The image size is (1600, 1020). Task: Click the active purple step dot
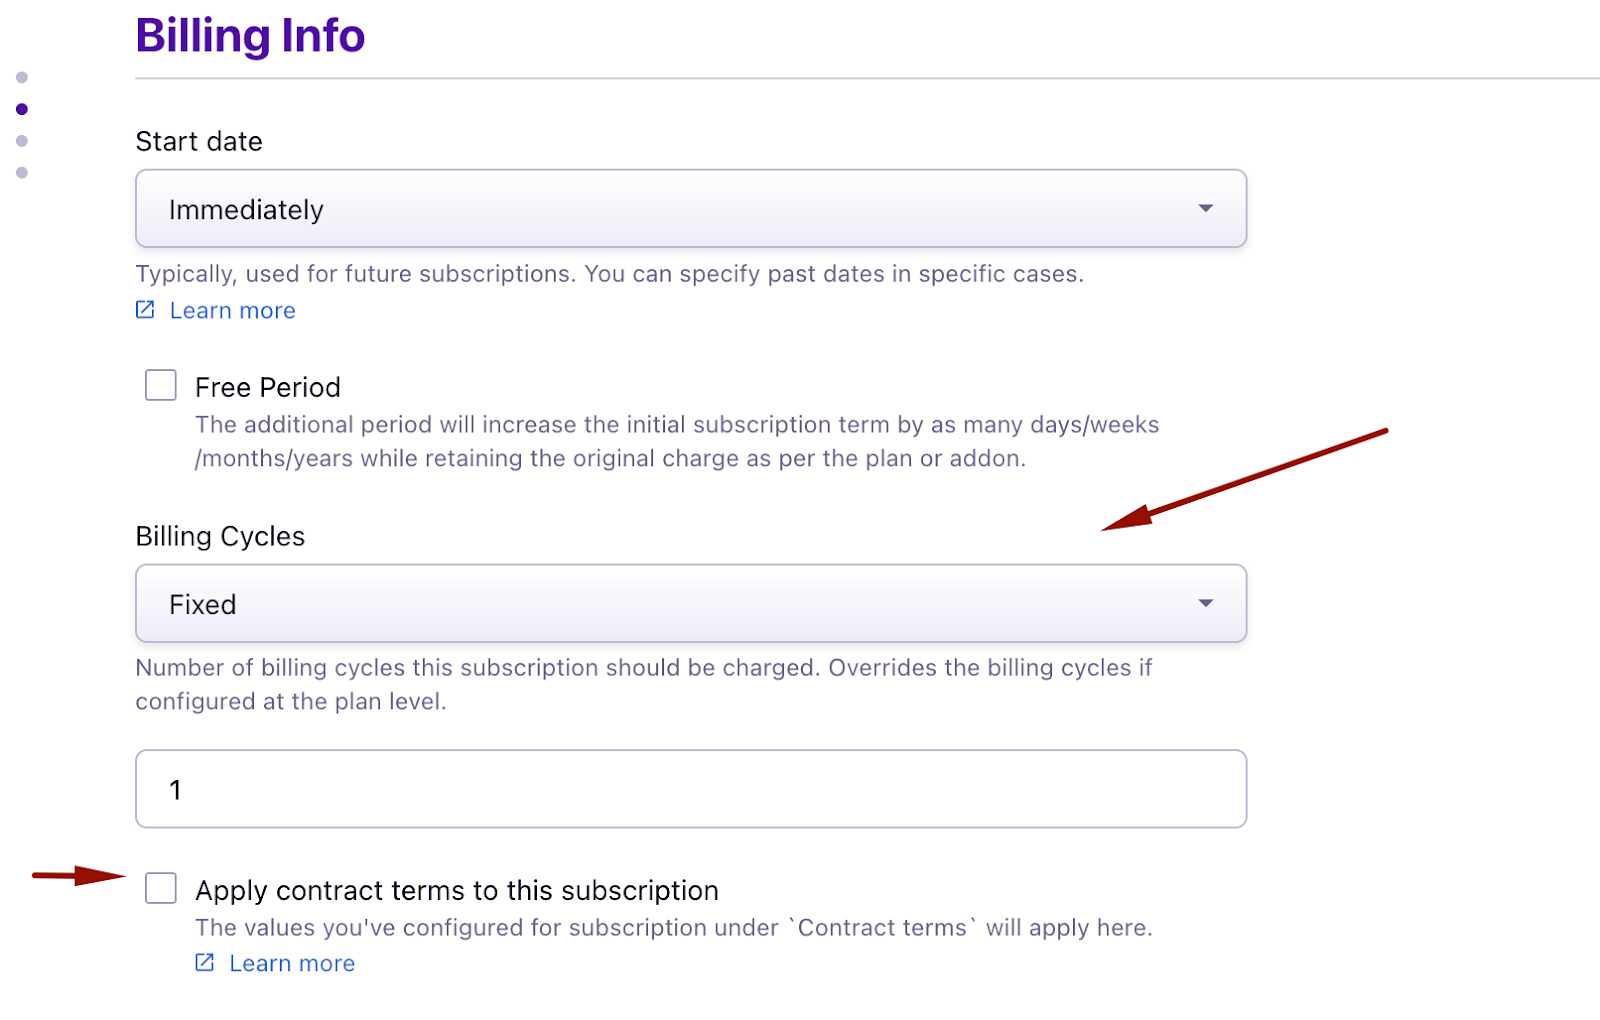pyautogui.click(x=22, y=109)
